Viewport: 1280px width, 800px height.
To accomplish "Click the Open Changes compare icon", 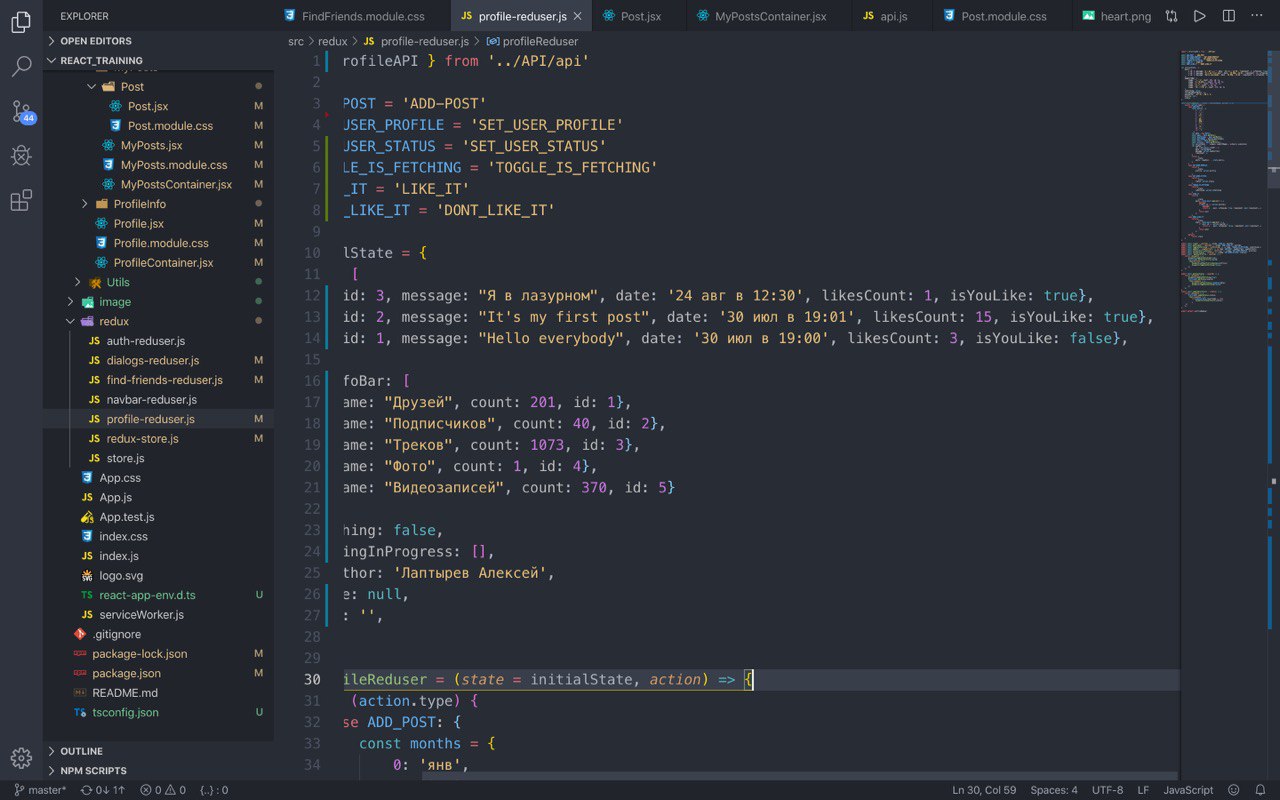I will tap(1171, 16).
